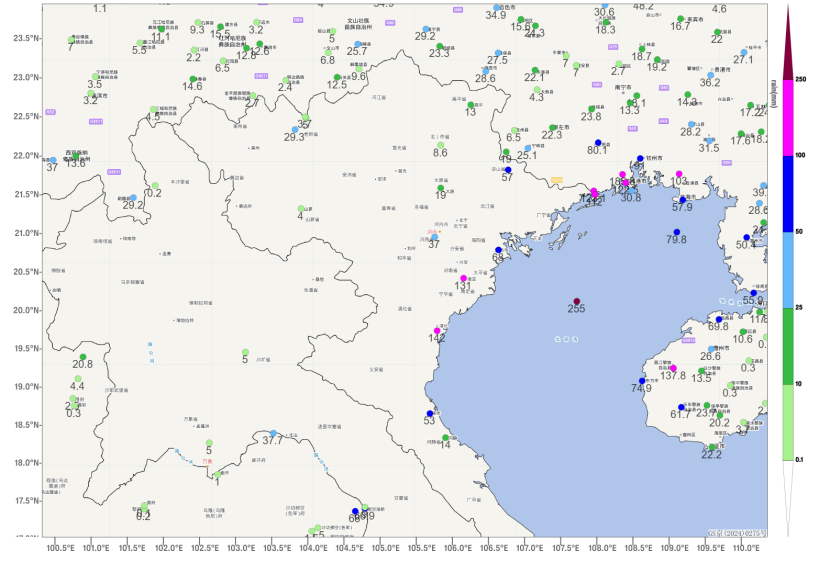This screenshot has width=831, height=564.
Task: Click the light green marker labeled 4.4
Action: tap(78, 379)
